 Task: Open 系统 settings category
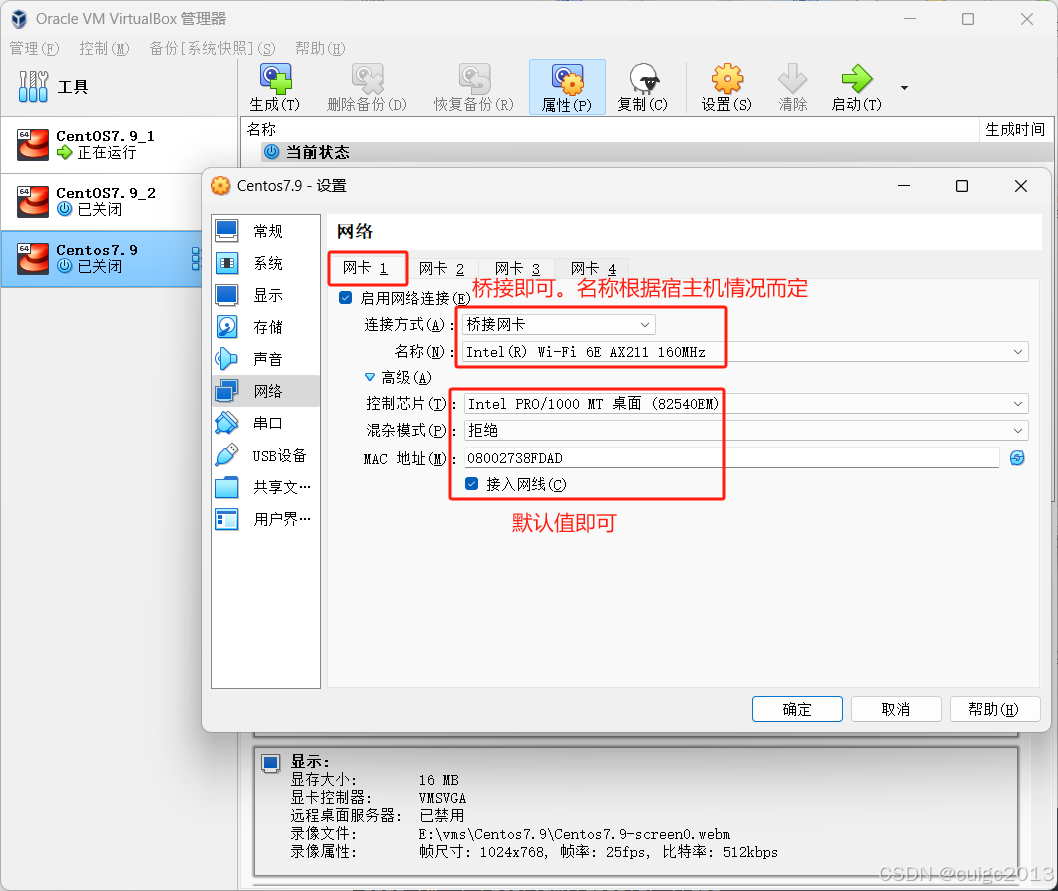[x=266, y=263]
